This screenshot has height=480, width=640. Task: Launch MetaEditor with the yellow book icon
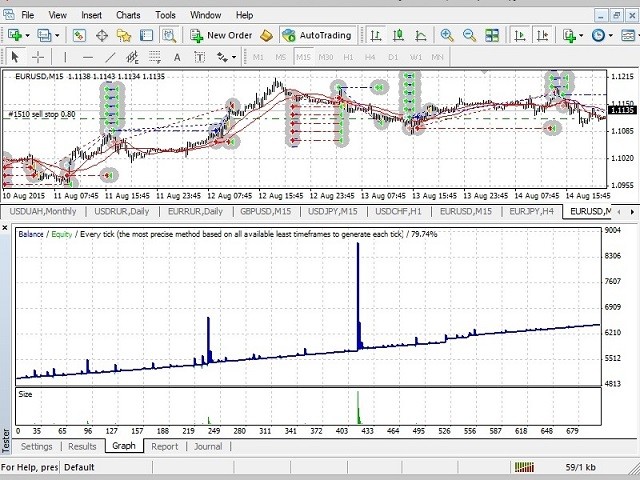click(x=266, y=36)
